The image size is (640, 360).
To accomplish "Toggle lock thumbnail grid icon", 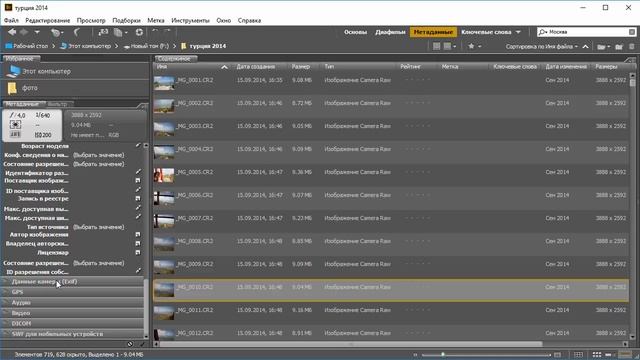I will [x=578, y=355].
